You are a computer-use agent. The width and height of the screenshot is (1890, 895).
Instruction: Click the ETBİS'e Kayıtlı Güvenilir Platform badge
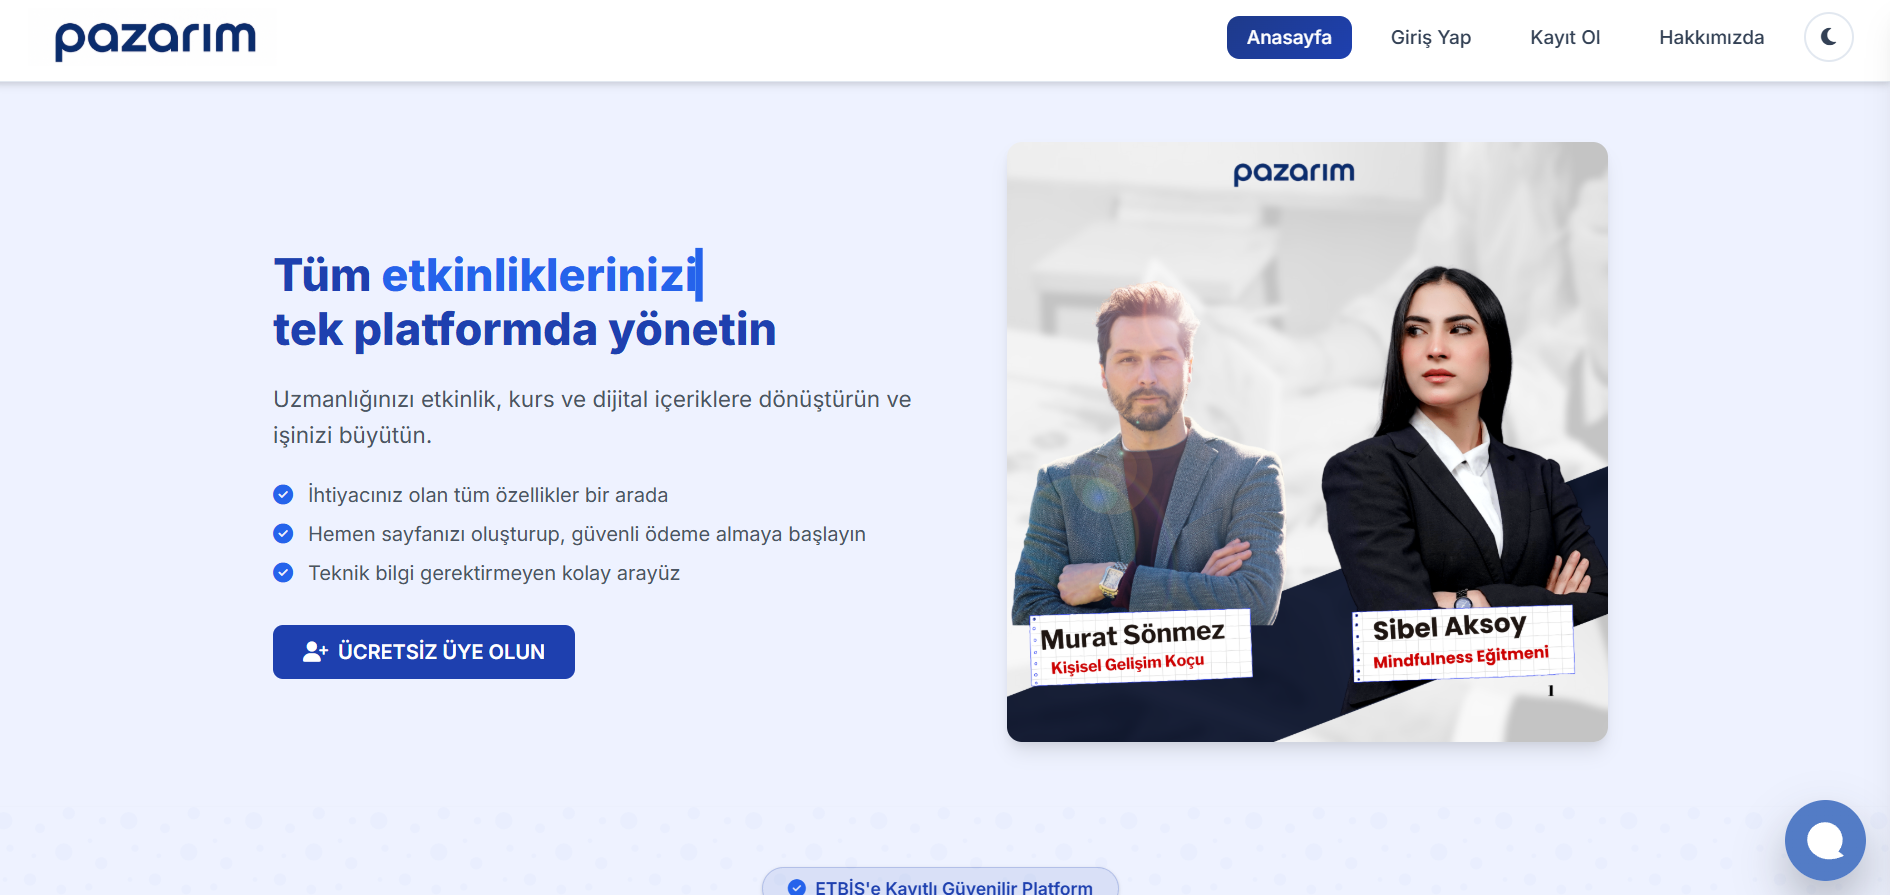tap(940, 882)
